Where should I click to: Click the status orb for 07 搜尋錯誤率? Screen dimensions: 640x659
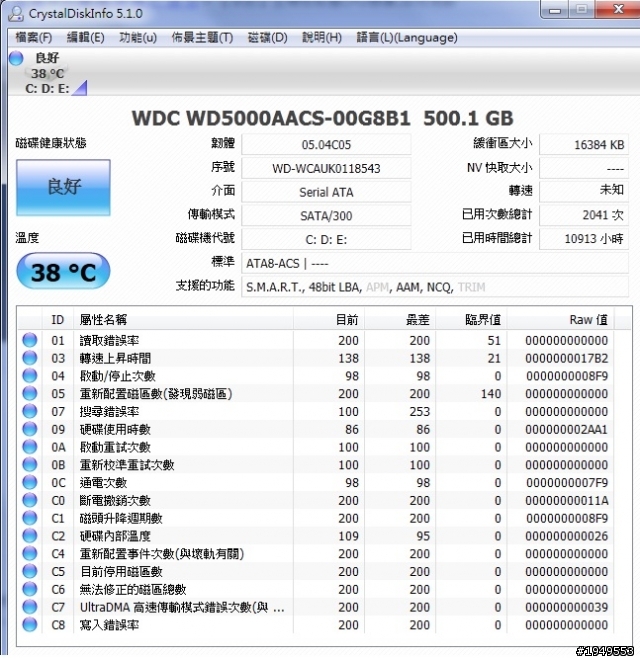pos(30,411)
